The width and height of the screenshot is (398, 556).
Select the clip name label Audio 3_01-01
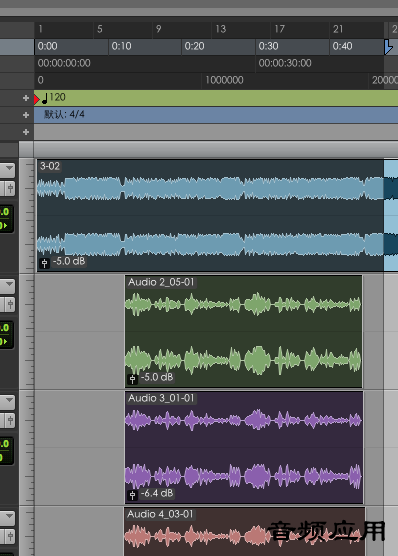point(161,398)
